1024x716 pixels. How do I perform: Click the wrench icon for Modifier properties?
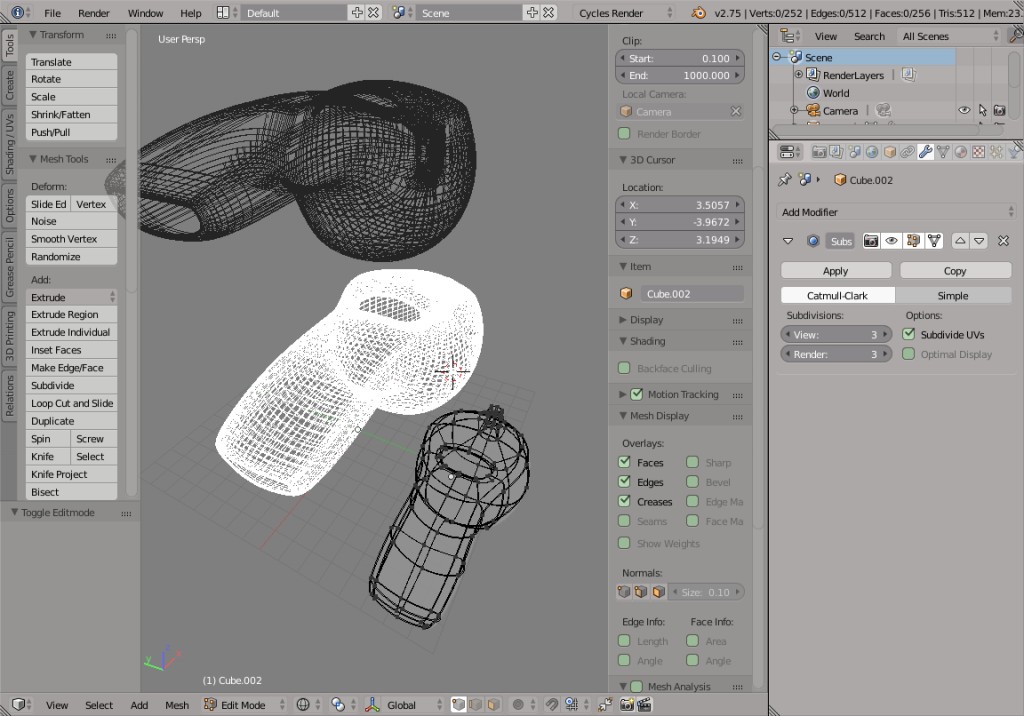tap(925, 152)
